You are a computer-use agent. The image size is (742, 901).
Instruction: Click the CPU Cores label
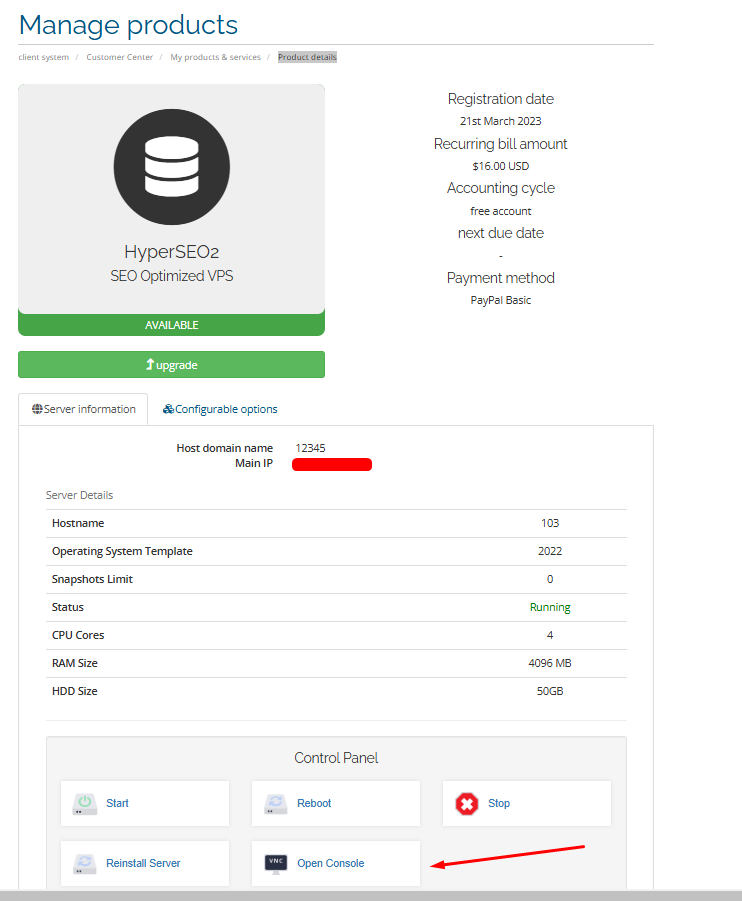click(x=78, y=635)
